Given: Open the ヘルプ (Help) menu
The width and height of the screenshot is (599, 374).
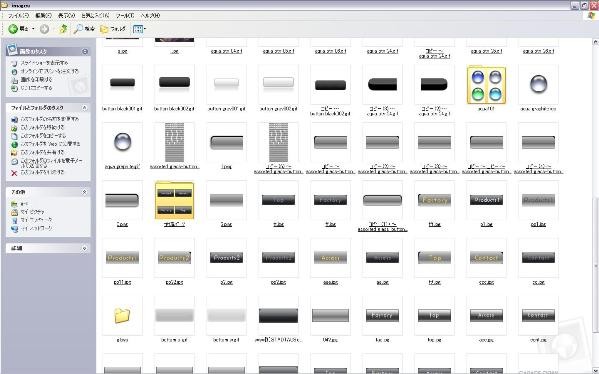Looking at the screenshot, I should 150,16.
